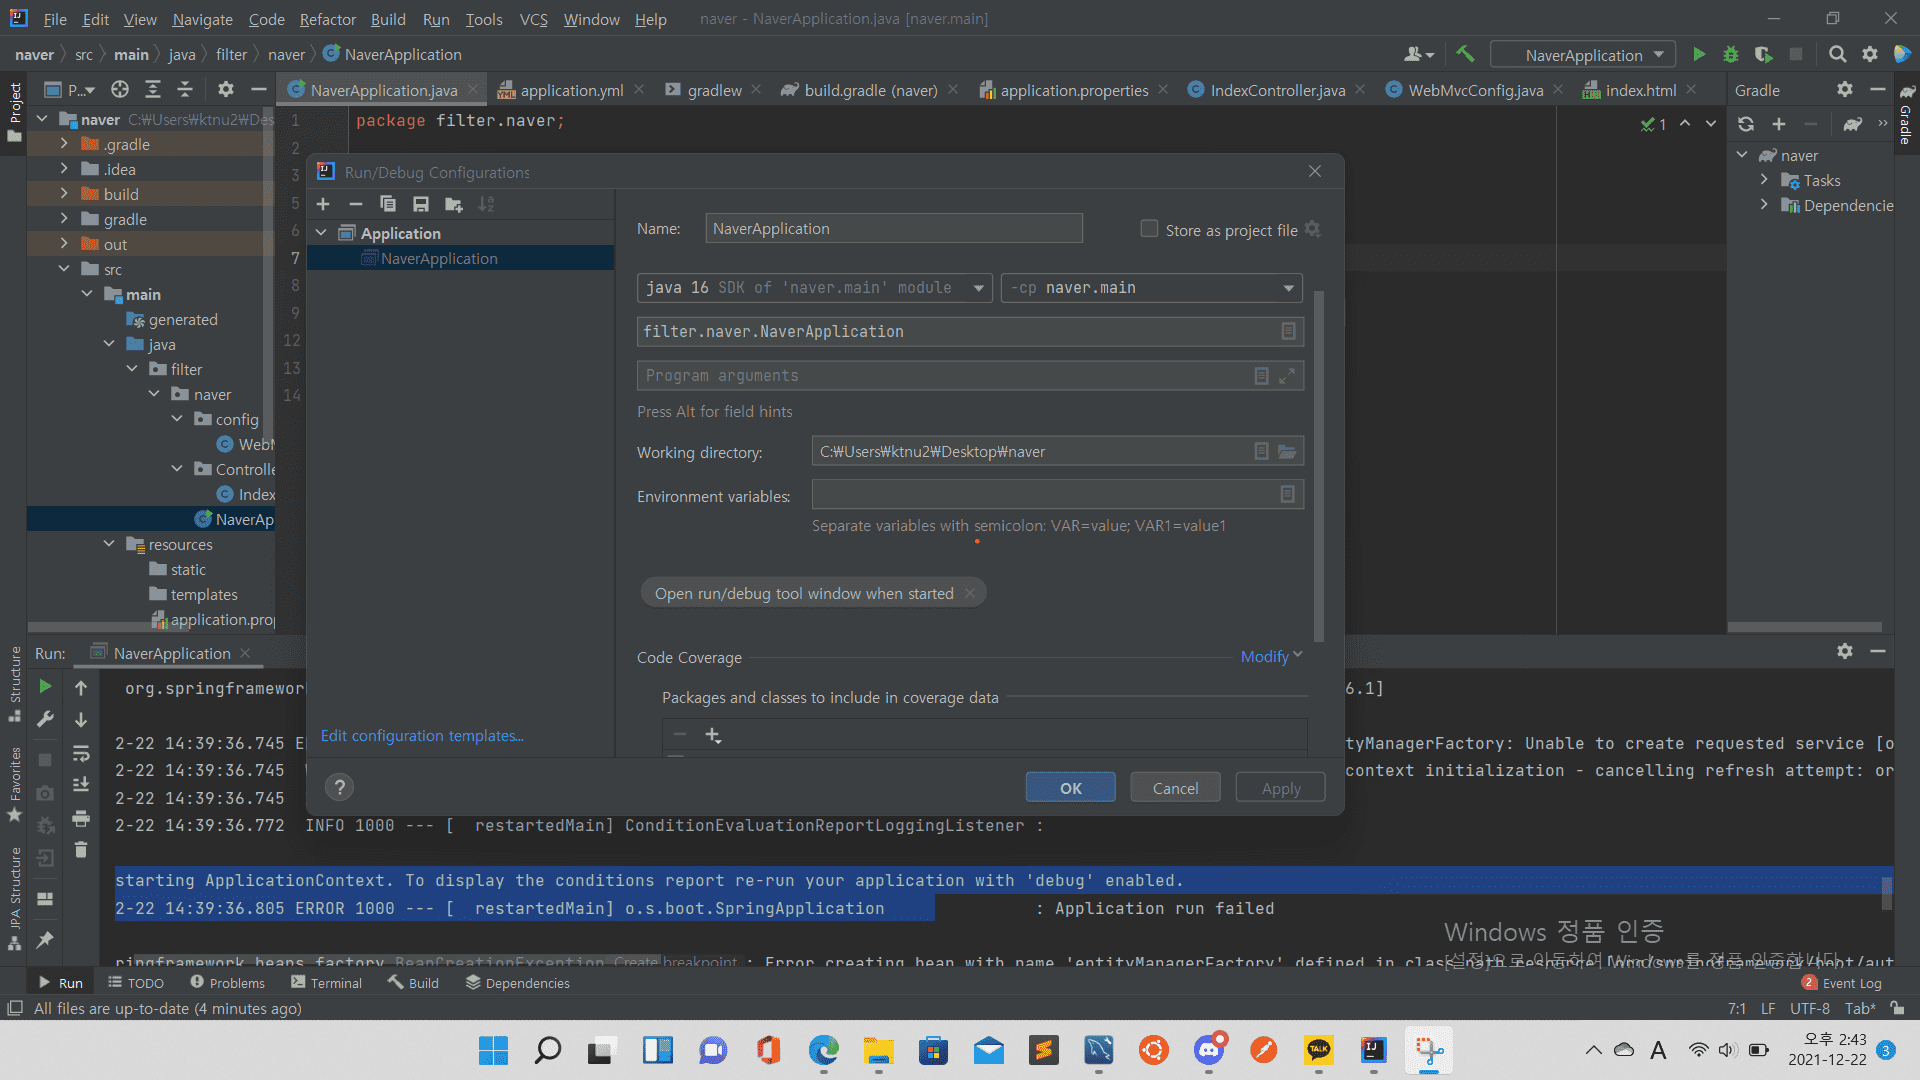Open Edit configuration templates link
The width and height of the screenshot is (1920, 1080).
coord(422,735)
